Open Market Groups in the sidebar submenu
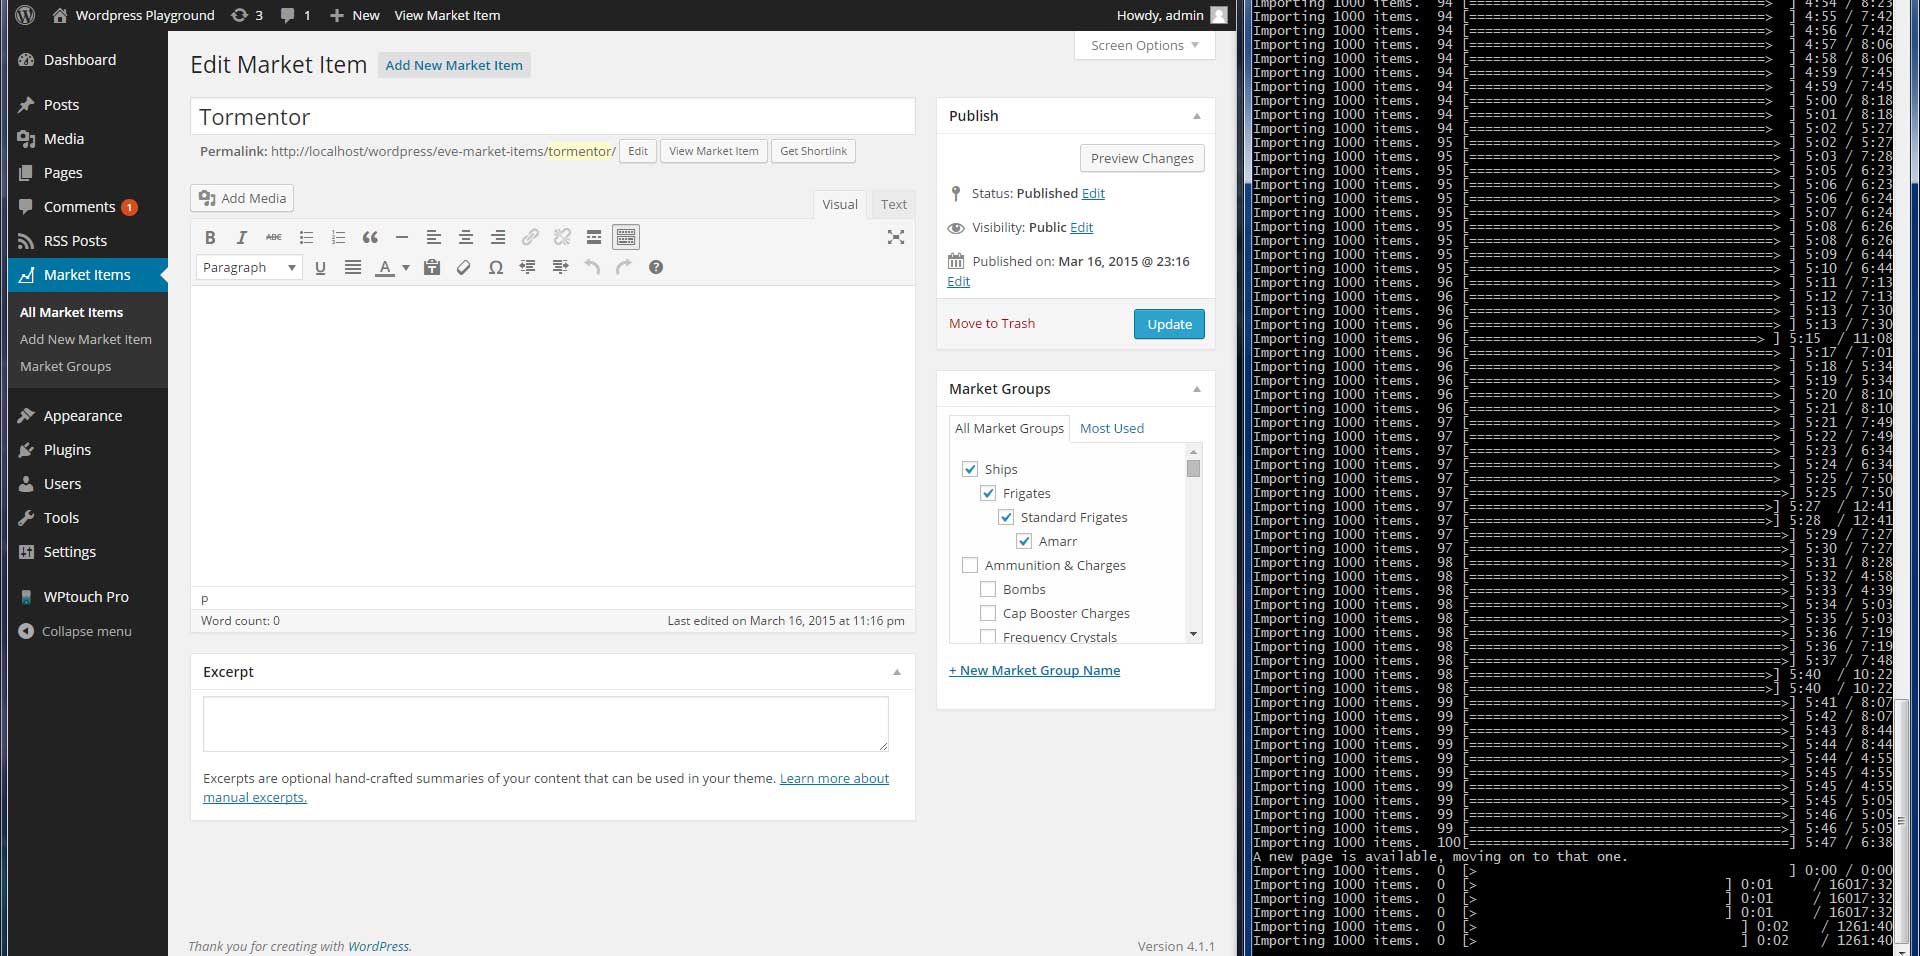 [66, 366]
